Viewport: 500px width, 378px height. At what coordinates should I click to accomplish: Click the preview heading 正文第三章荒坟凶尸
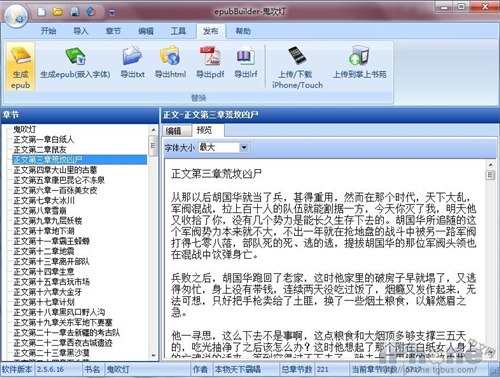[x=216, y=174]
